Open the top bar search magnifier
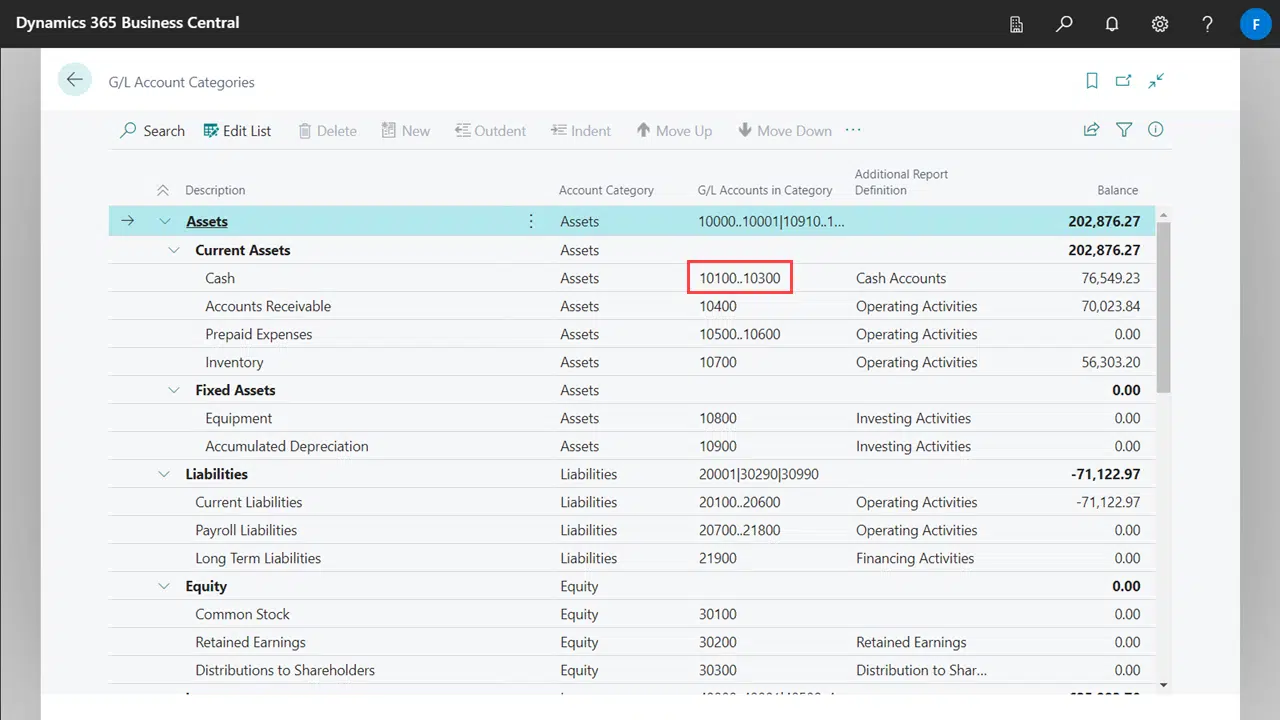This screenshot has height=720, width=1280. [x=1064, y=24]
